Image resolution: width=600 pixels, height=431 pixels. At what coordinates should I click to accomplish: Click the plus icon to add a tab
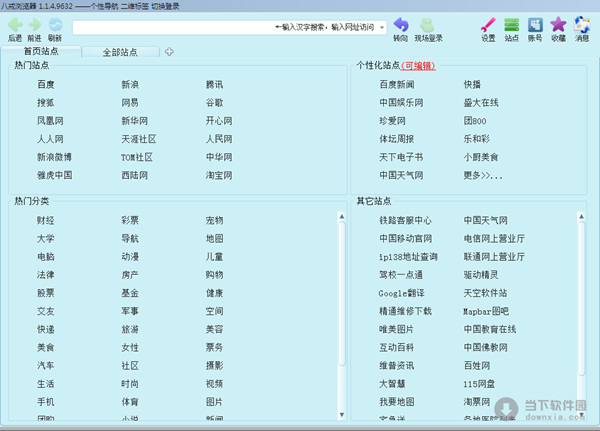click(169, 52)
